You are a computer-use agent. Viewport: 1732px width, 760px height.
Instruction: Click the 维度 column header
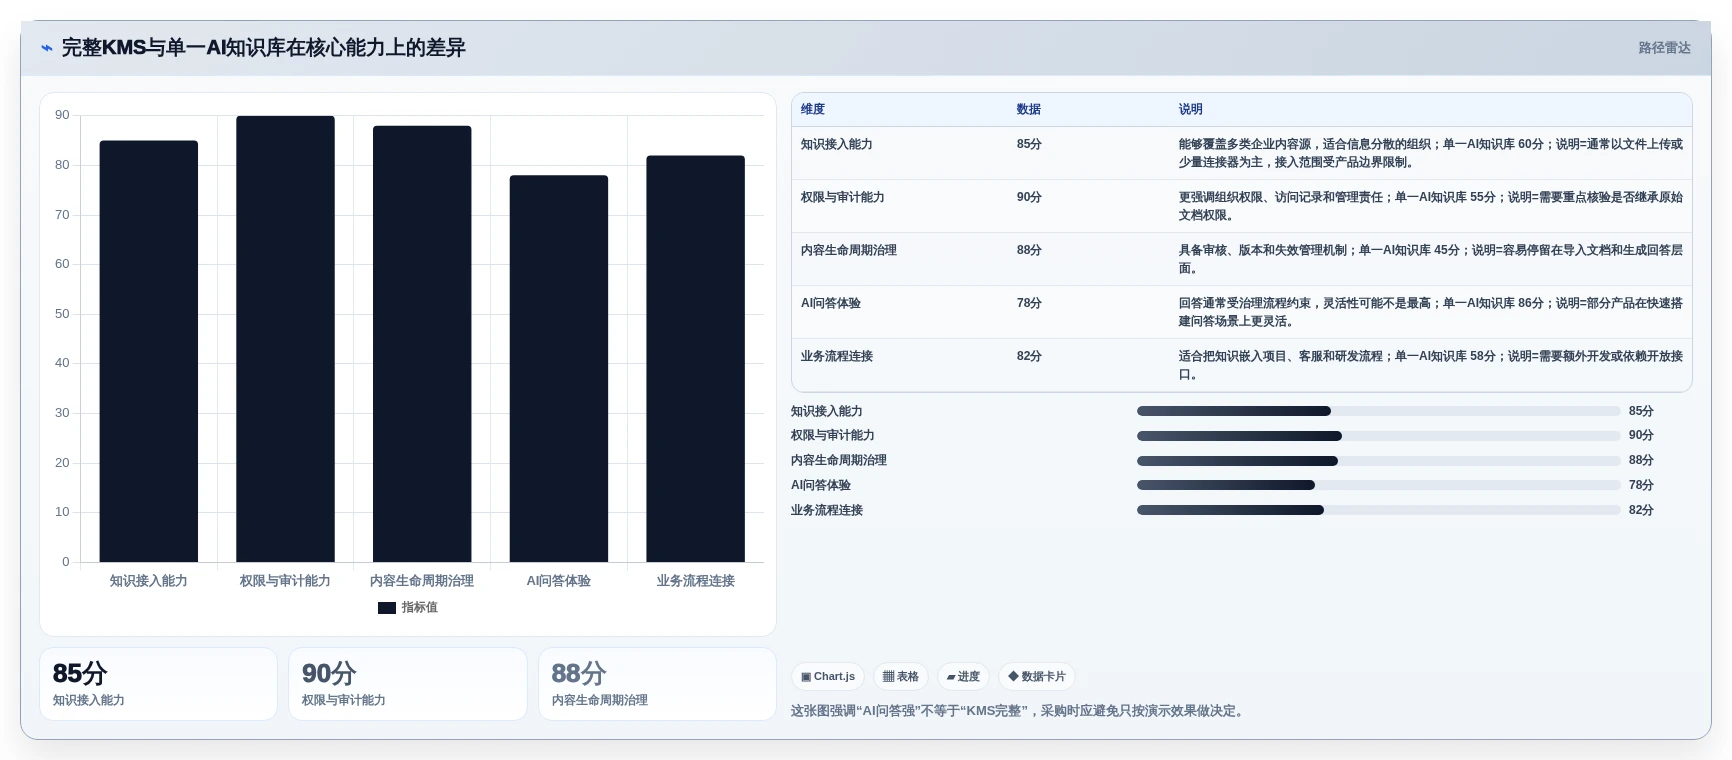[813, 109]
